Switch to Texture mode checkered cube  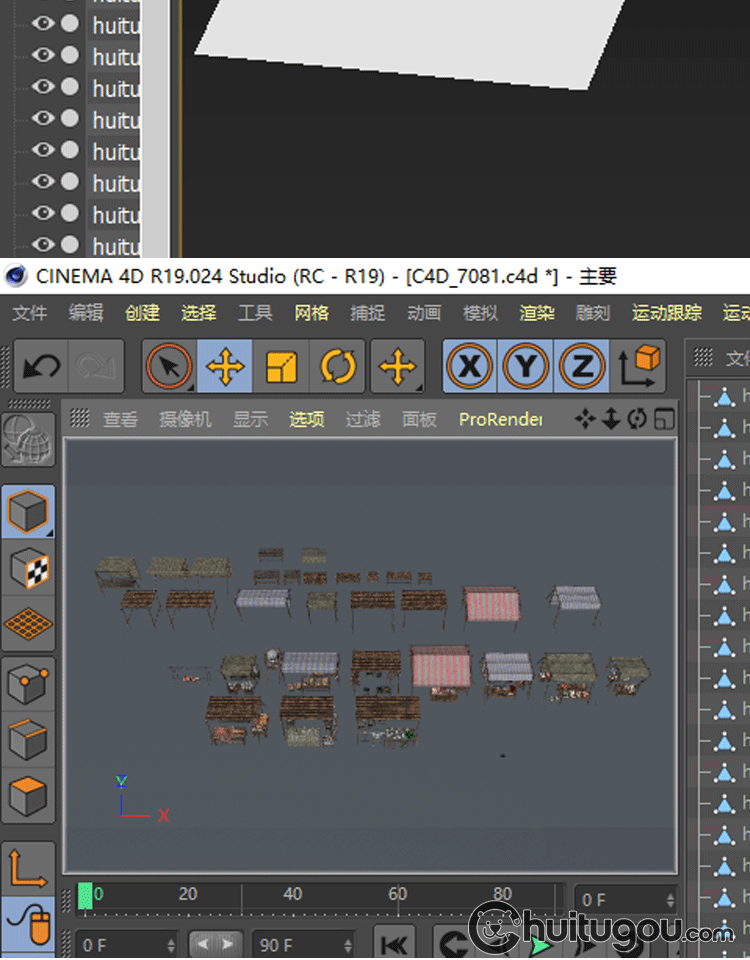29,568
